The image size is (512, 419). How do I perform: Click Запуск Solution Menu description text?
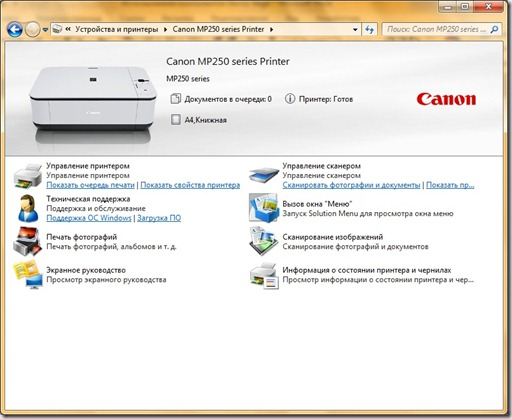pyautogui.click(x=368, y=213)
